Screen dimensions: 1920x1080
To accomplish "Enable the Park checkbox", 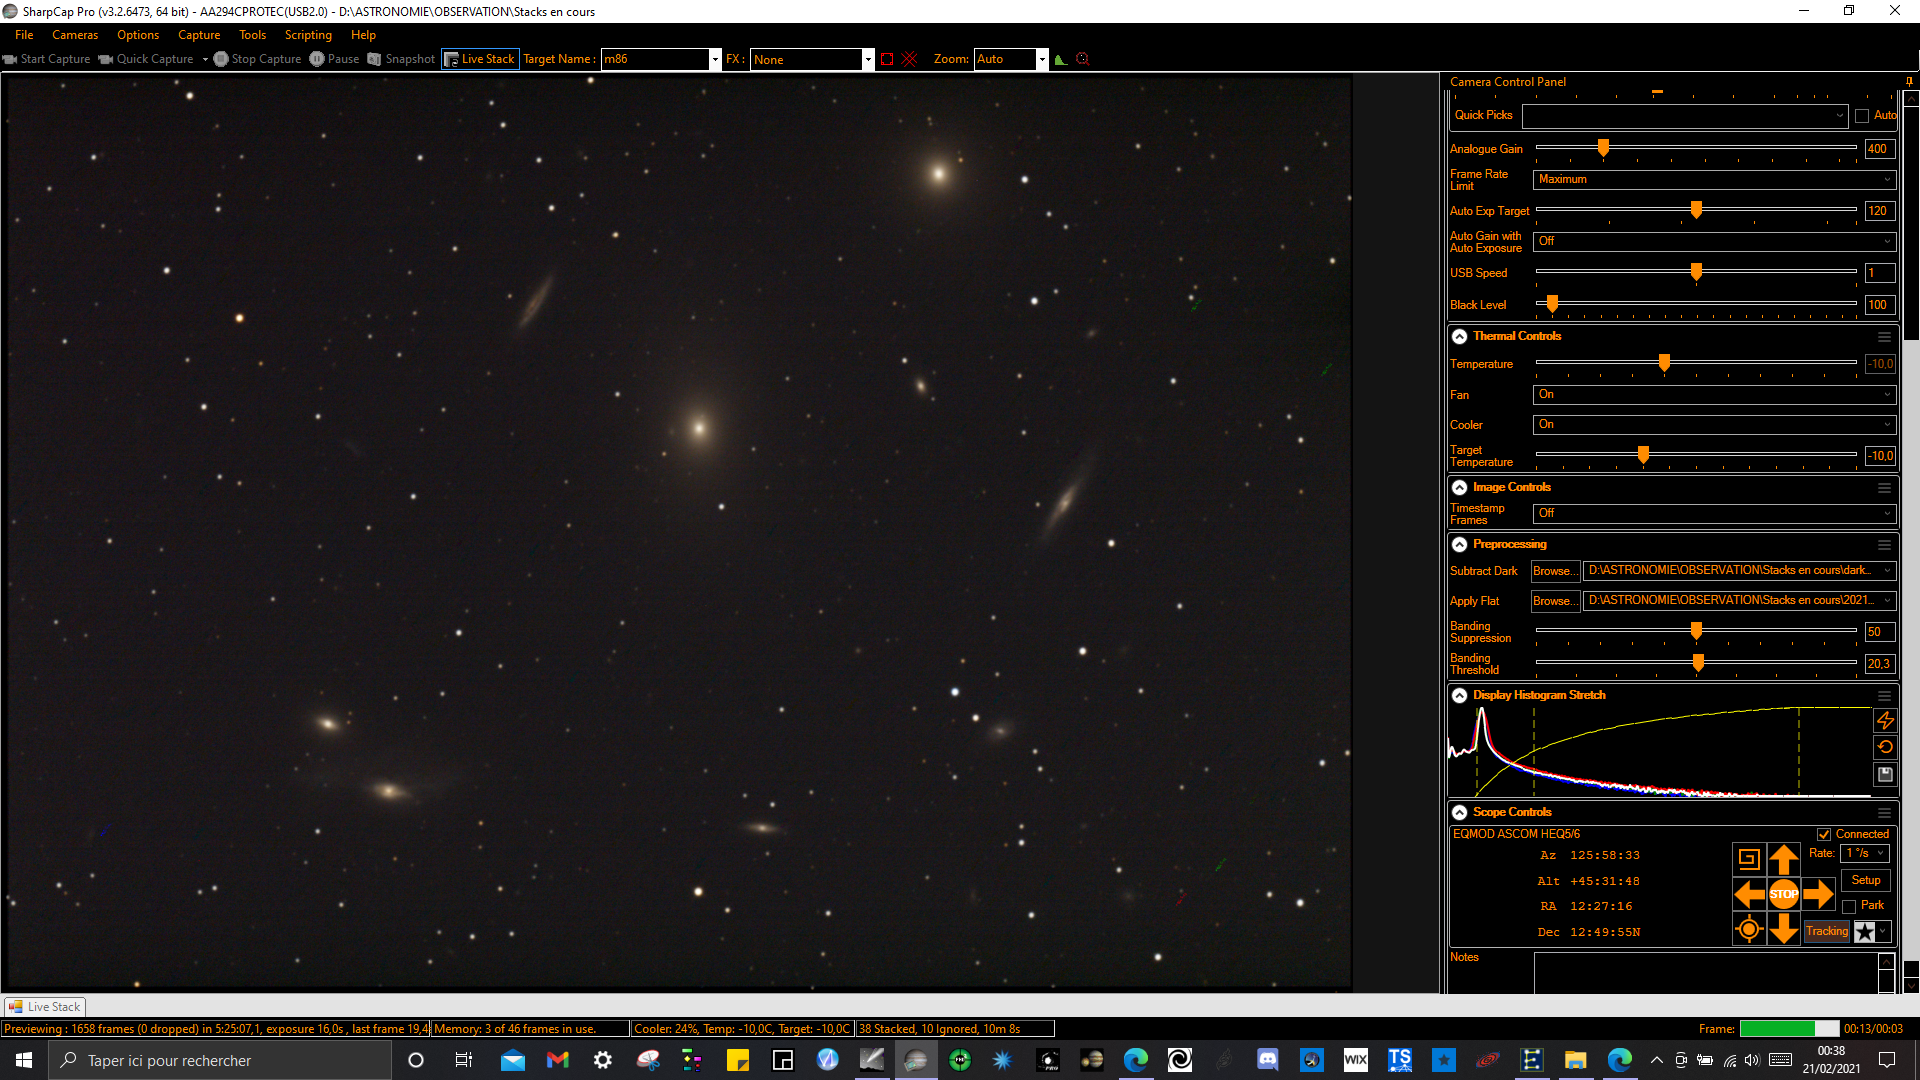I will click(1849, 906).
